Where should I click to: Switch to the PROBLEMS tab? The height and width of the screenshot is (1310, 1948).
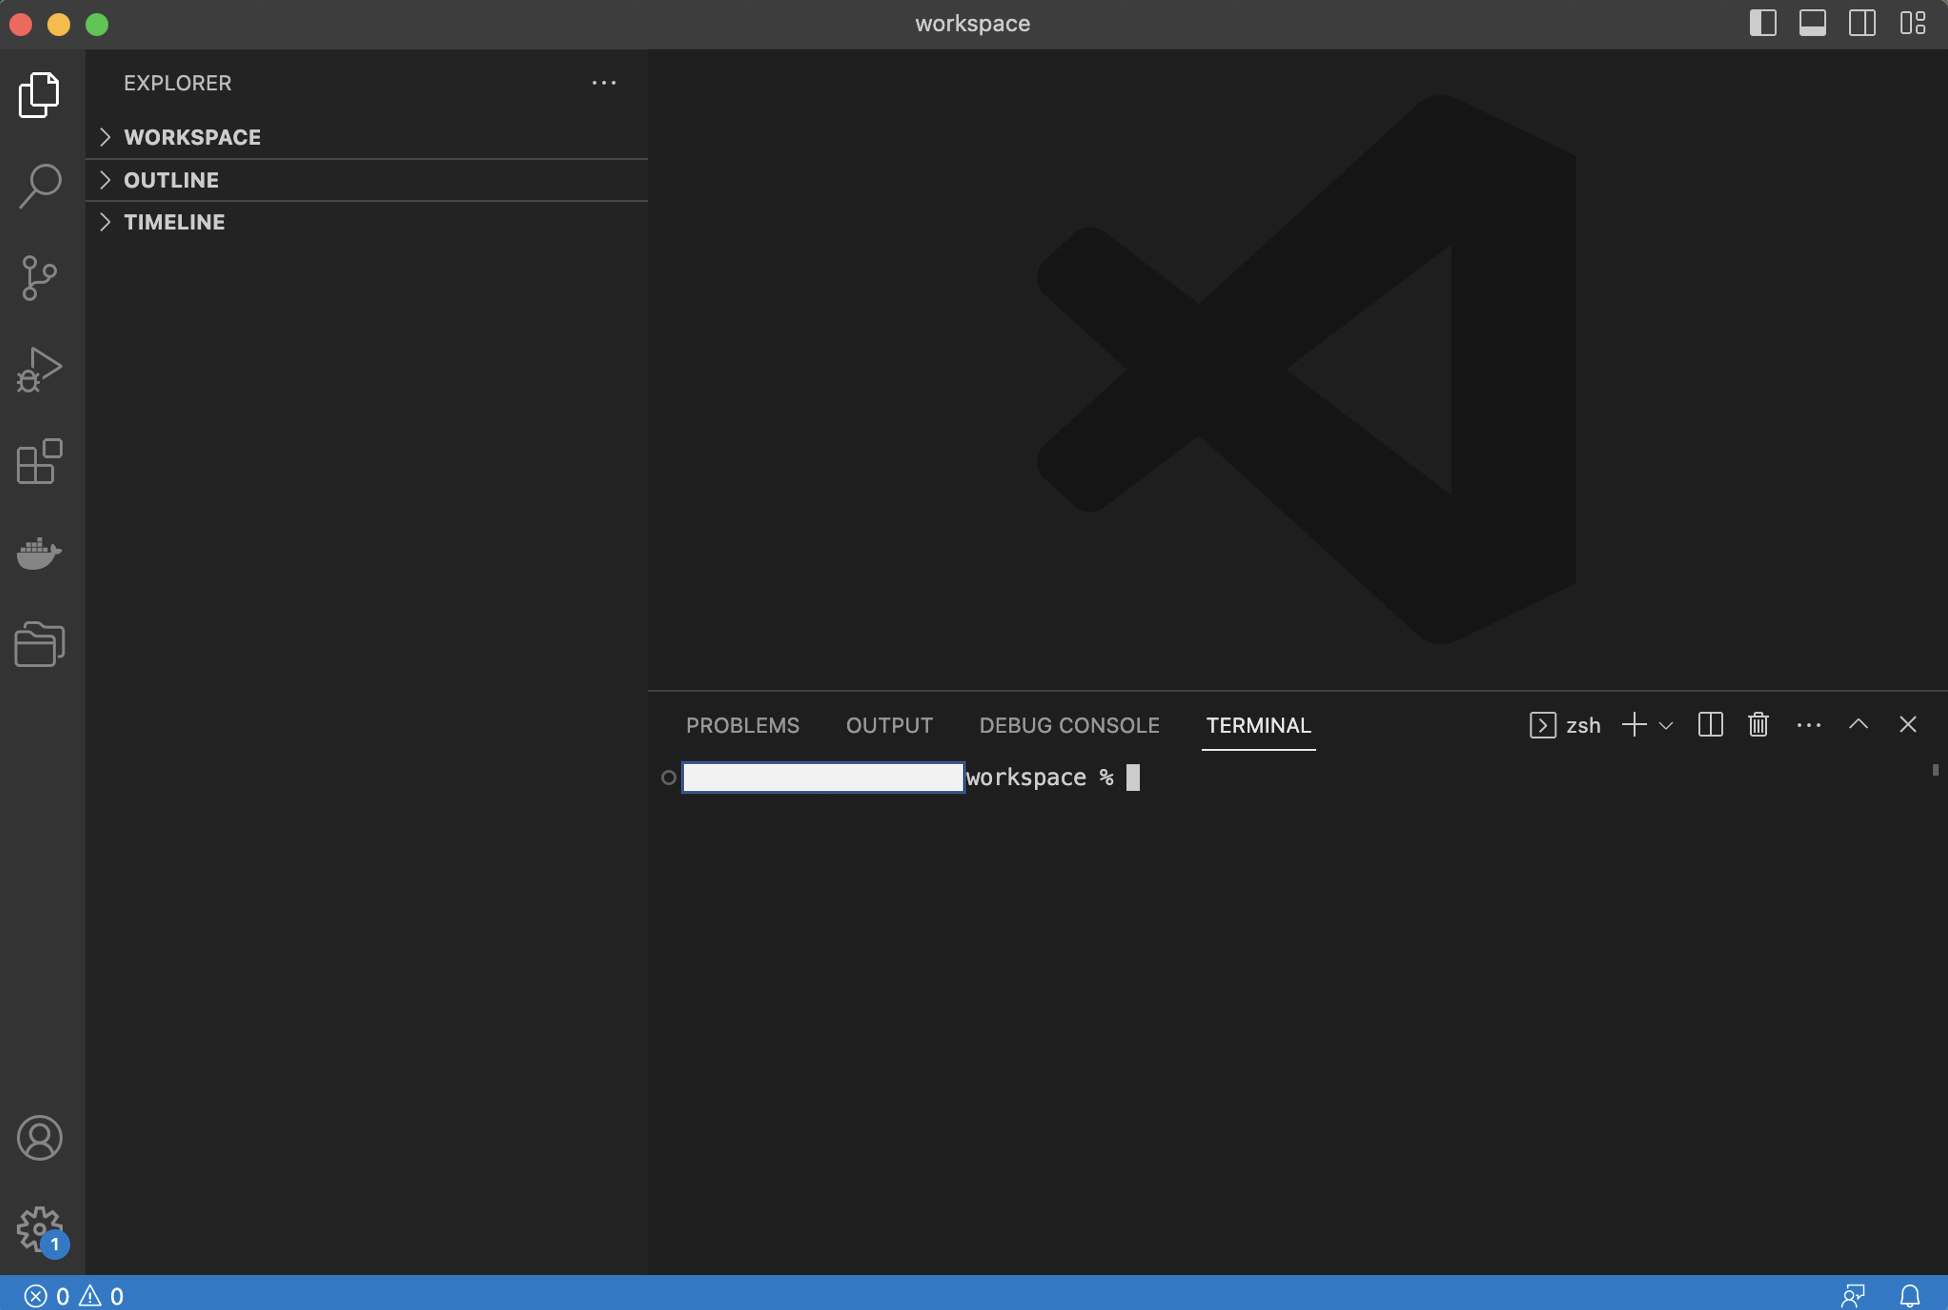coord(742,725)
